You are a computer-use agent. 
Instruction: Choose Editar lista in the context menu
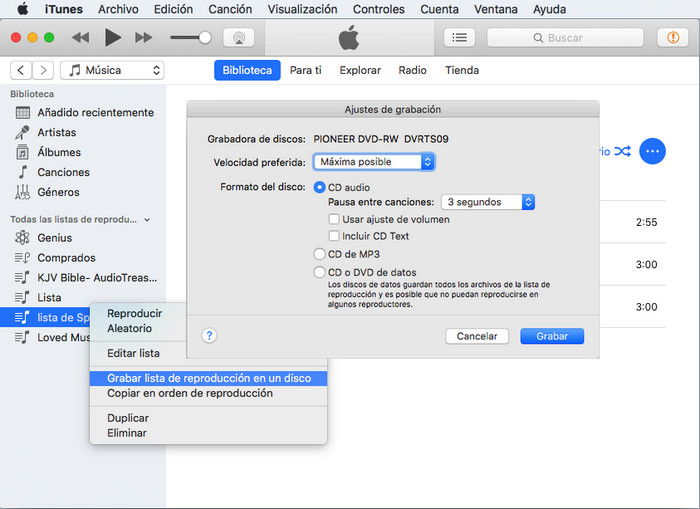click(x=133, y=353)
